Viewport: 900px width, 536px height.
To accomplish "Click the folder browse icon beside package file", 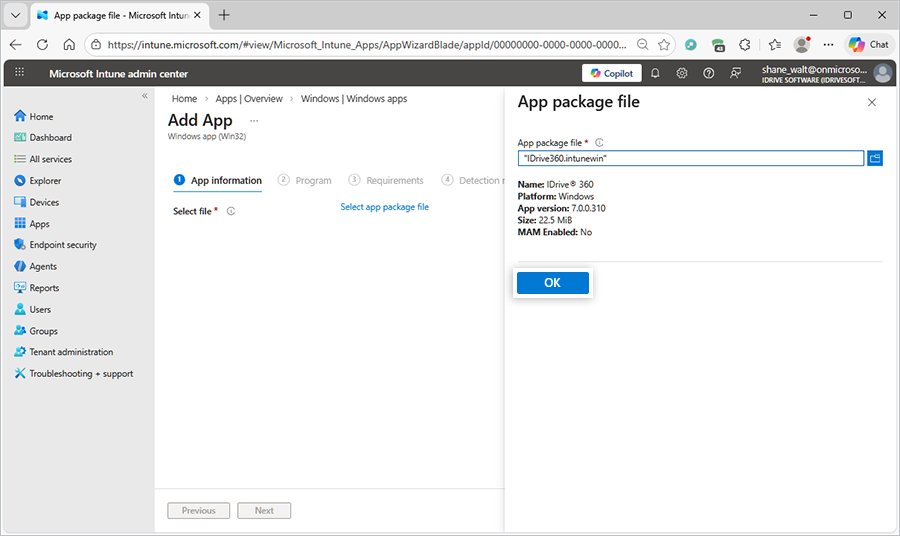I will pyautogui.click(x=874, y=158).
